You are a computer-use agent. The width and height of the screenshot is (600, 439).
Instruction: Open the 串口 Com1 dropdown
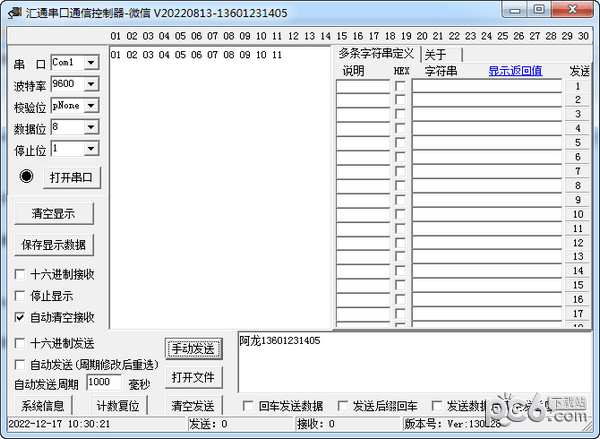91,62
